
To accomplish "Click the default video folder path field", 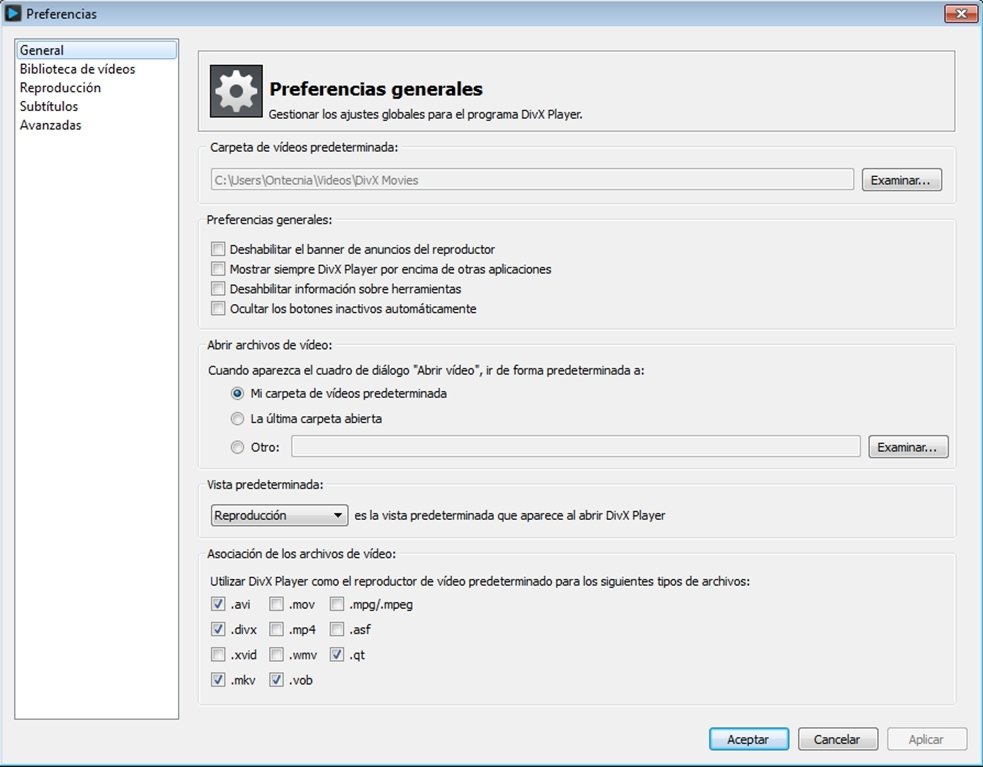I will pos(532,180).
